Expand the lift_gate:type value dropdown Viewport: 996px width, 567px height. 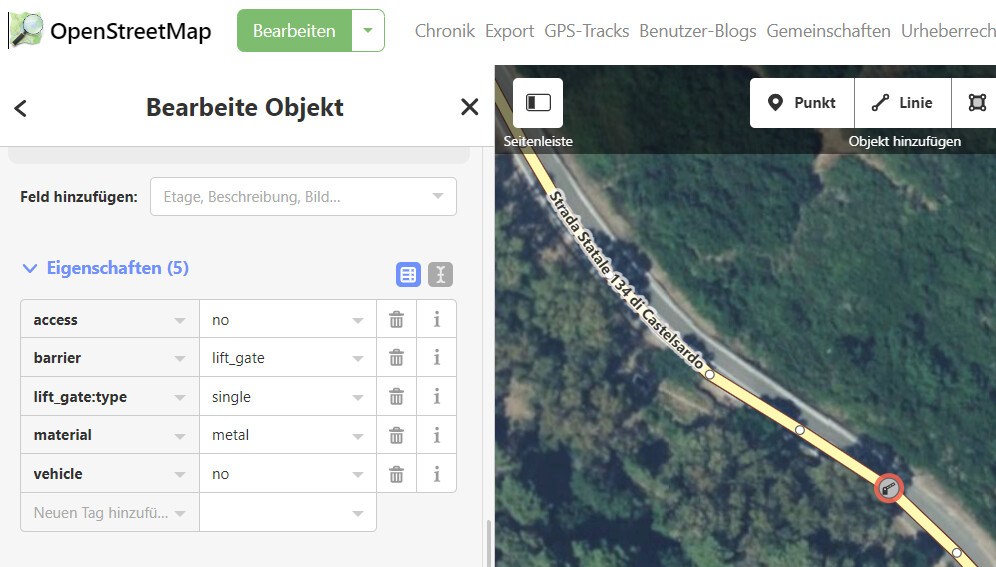point(357,397)
